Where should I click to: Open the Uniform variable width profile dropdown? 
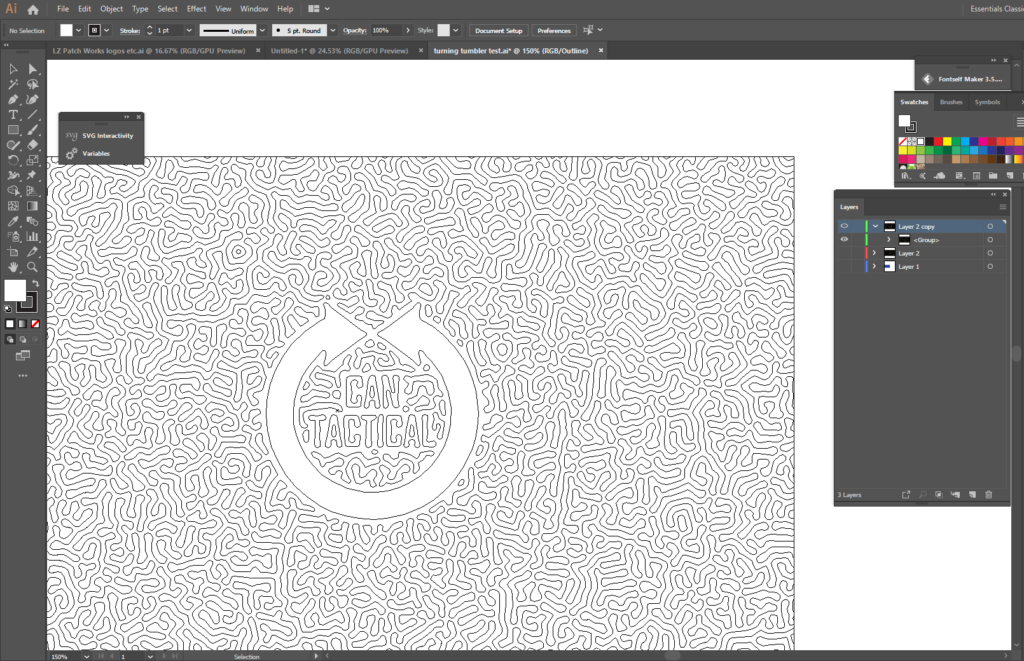coord(263,30)
